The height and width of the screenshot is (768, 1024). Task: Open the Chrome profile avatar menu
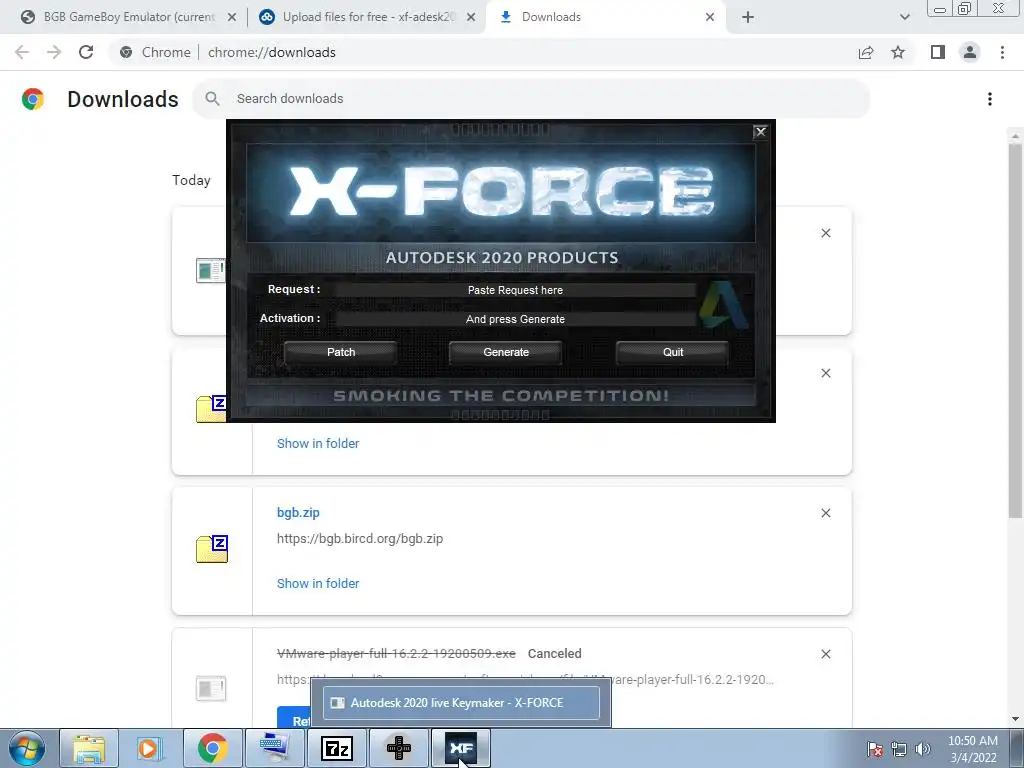pyautogui.click(x=970, y=52)
